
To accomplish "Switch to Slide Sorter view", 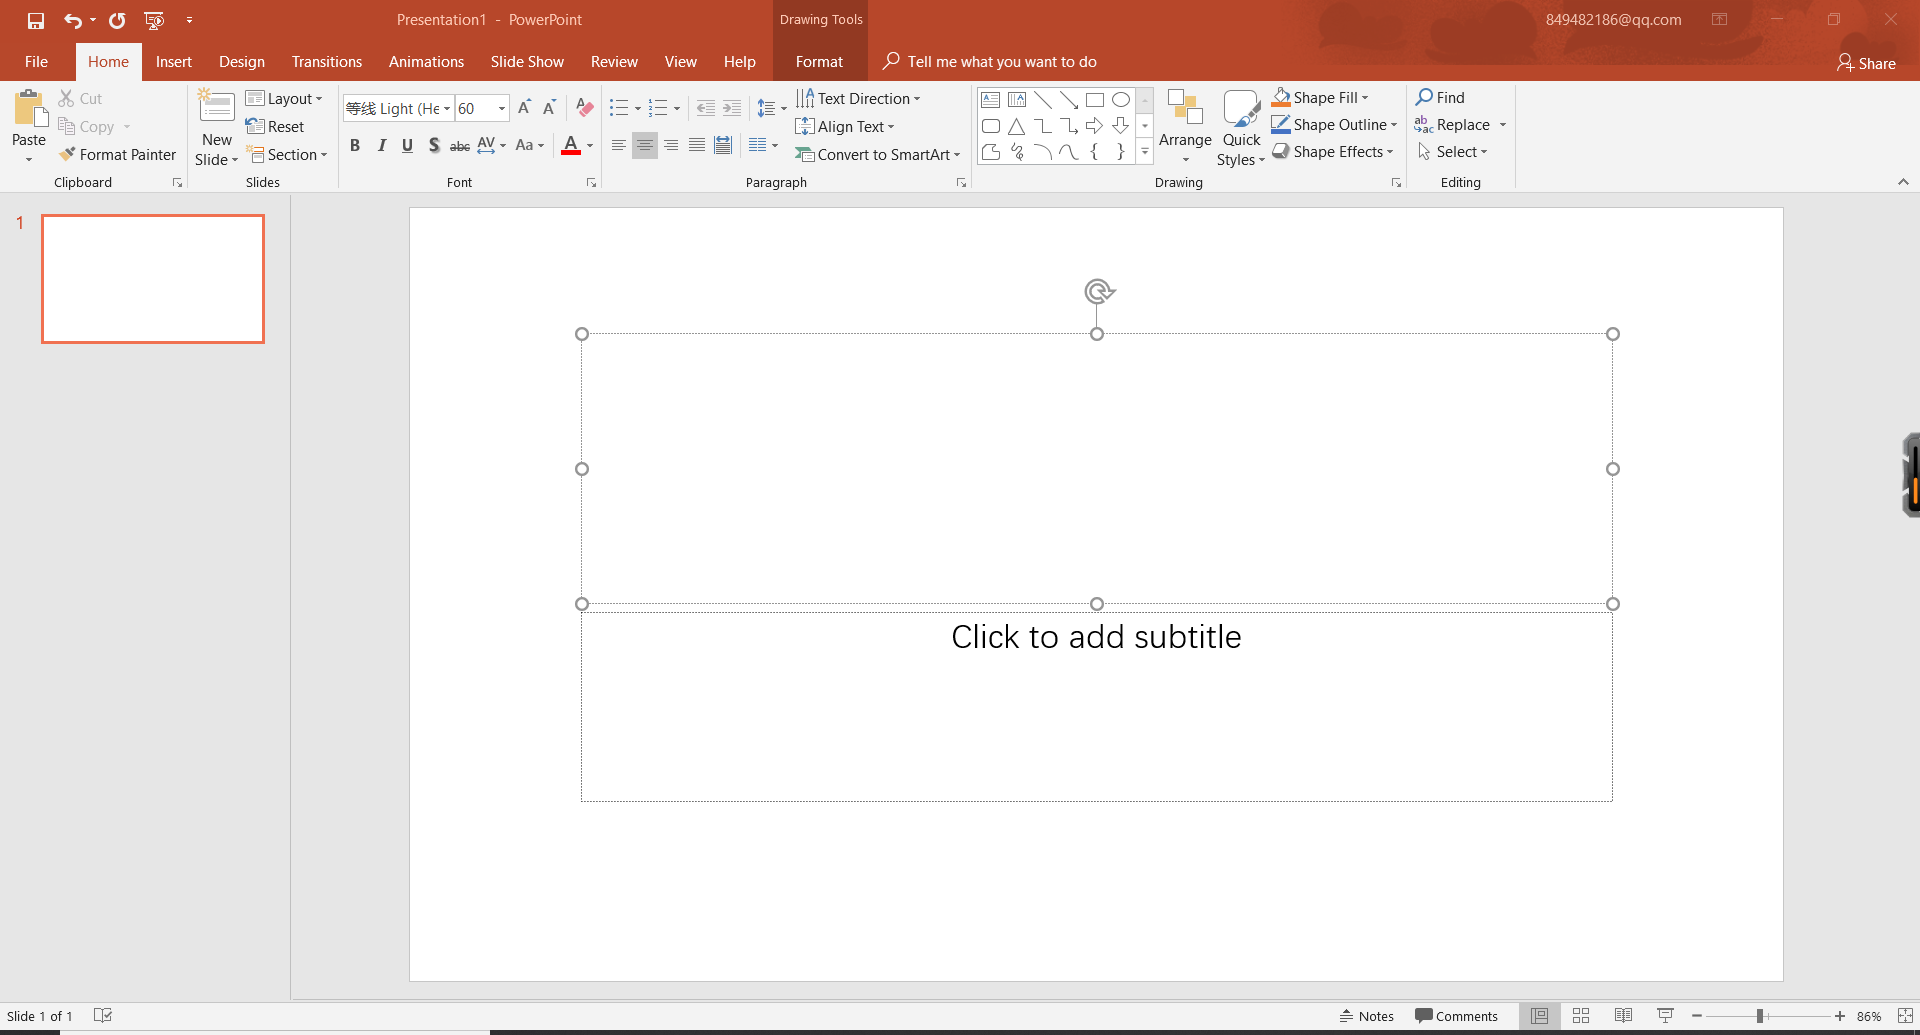I will click(x=1581, y=1016).
